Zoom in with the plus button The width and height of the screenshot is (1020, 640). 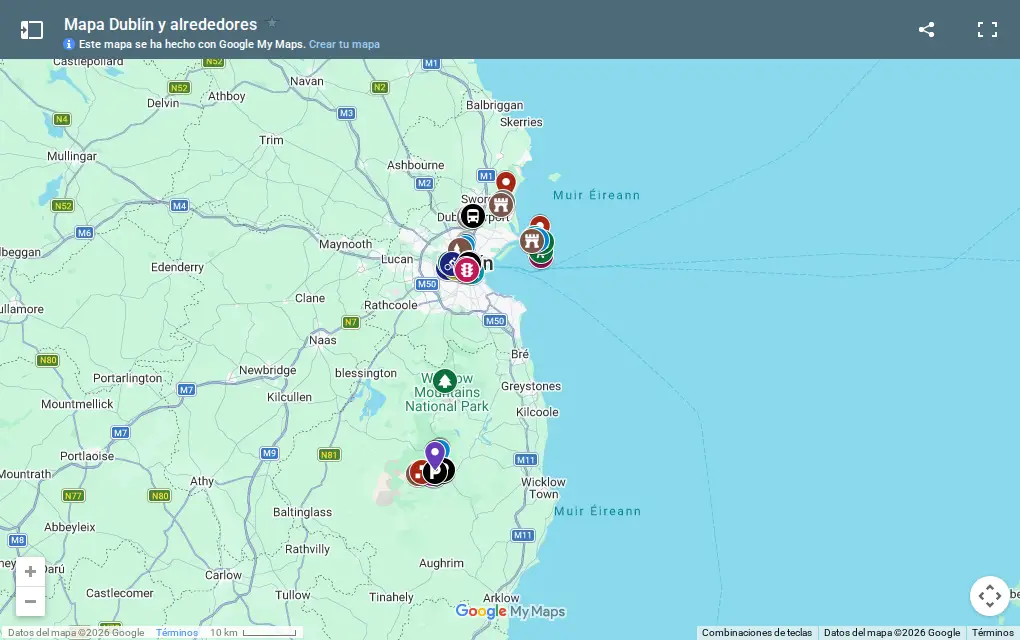click(30, 572)
